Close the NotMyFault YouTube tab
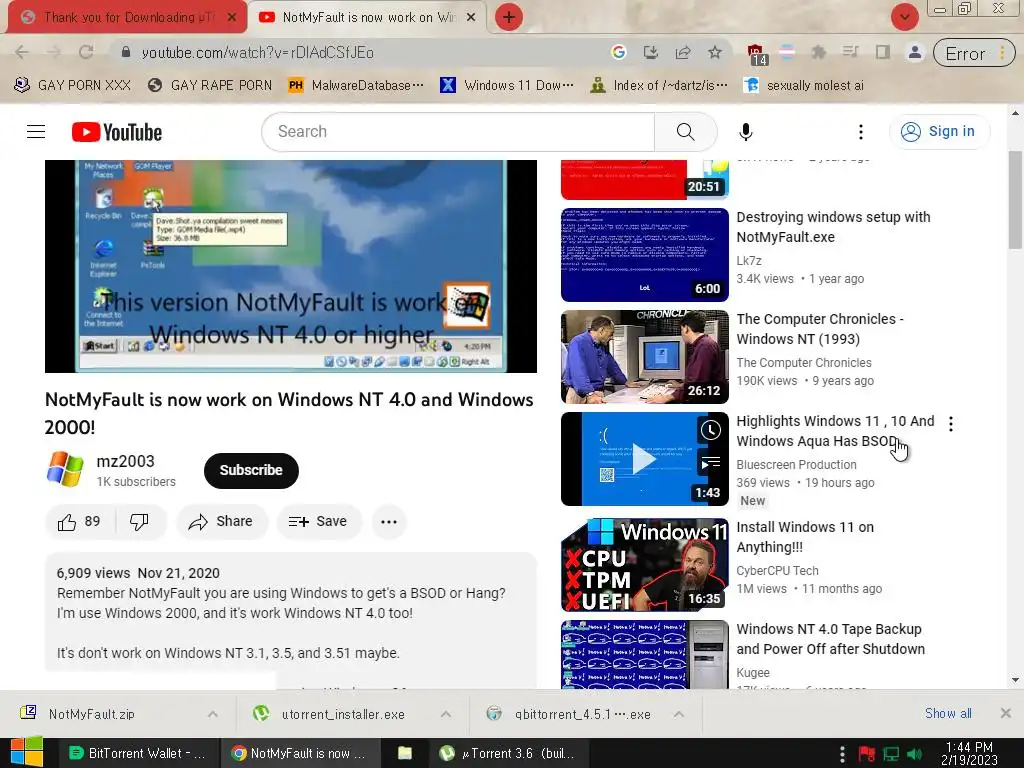1024x768 pixels. click(x=471, y=18)
